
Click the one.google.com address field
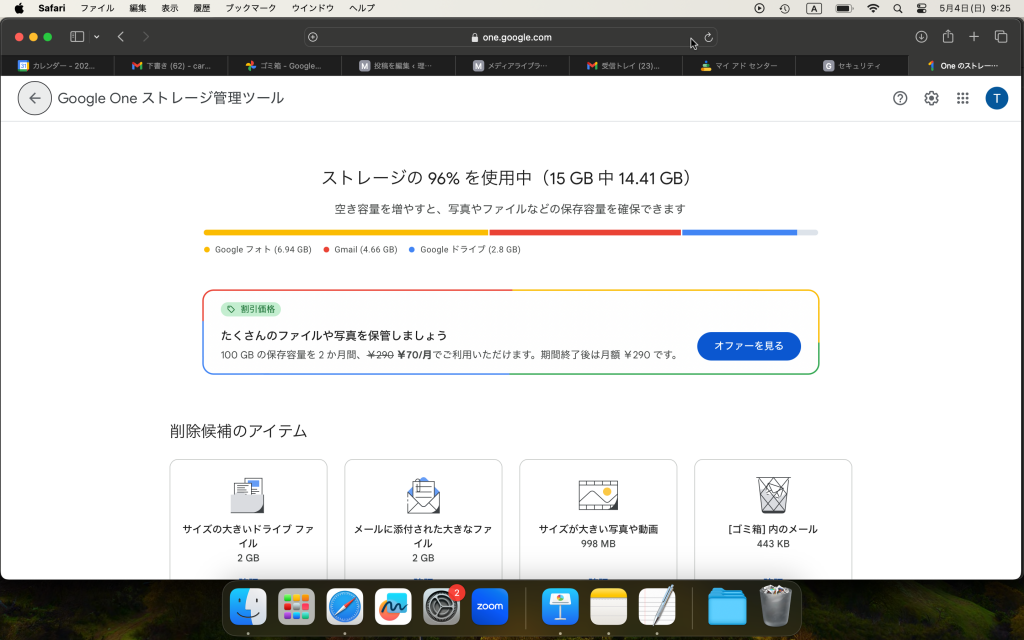511,37
